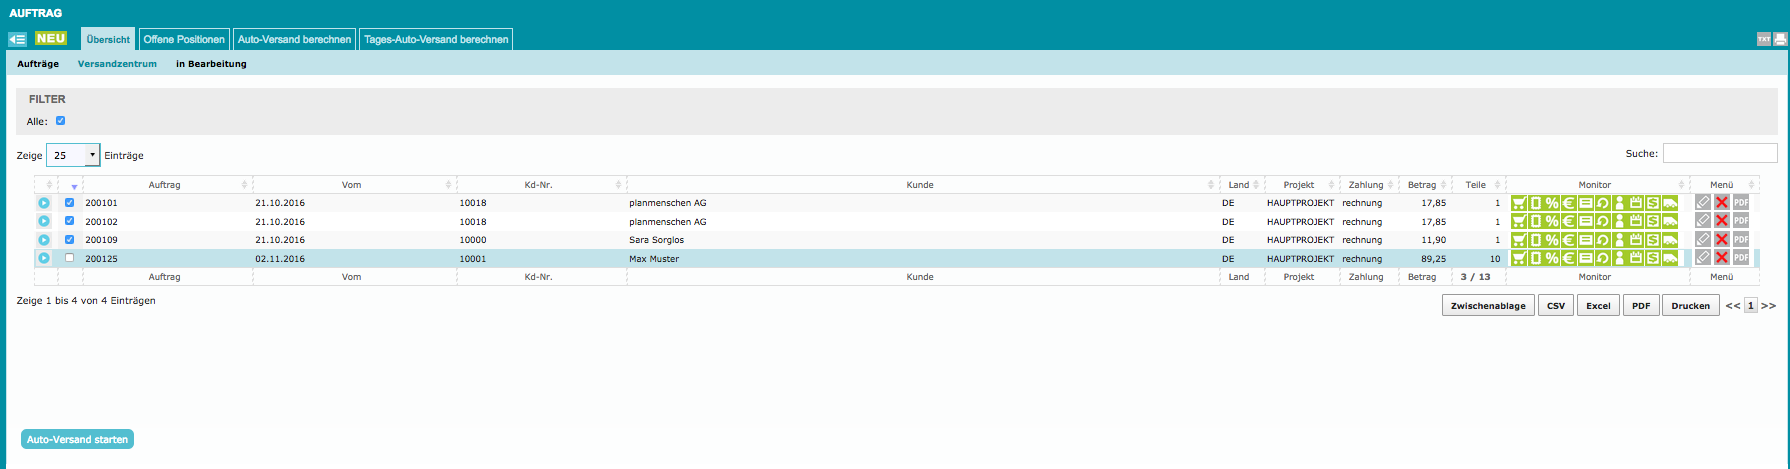Image resolution: width=1790 pixels, height=469 pixels.
Task: Open the Tages-Auto-Versand berechnen tab
Action: click(x=436, y=39)
